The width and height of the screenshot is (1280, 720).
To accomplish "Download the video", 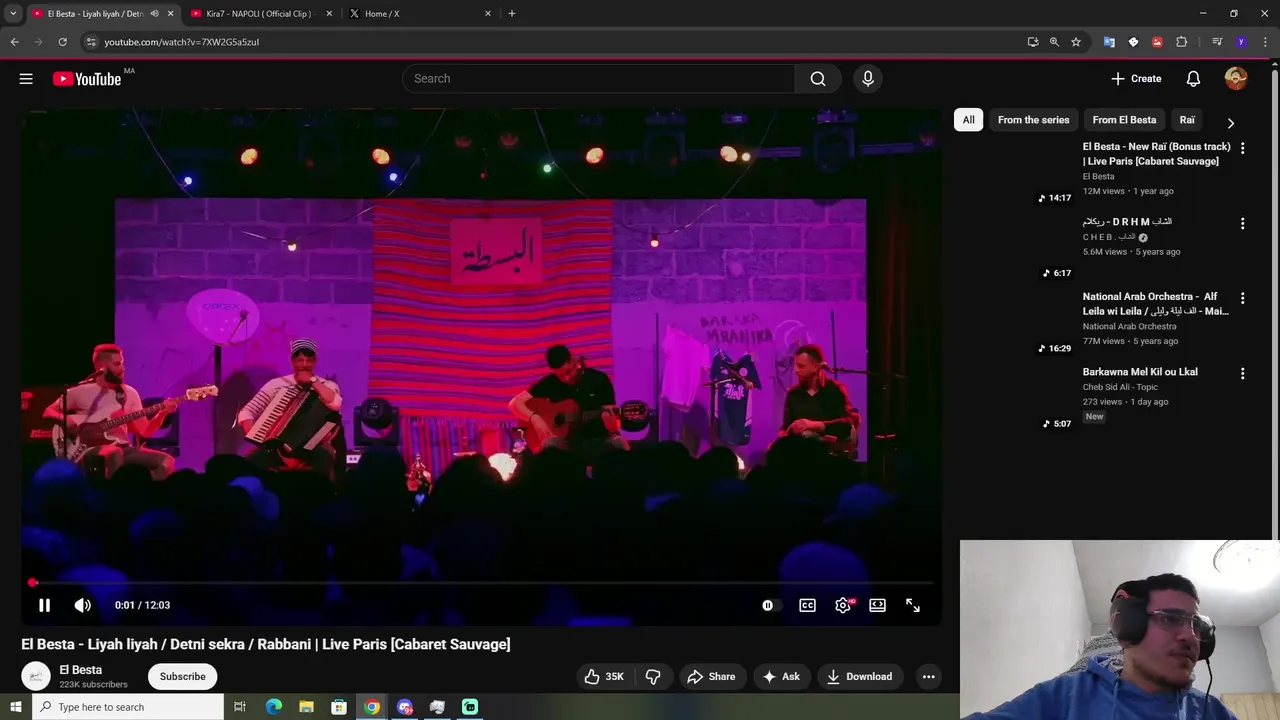I will point(859,677).
